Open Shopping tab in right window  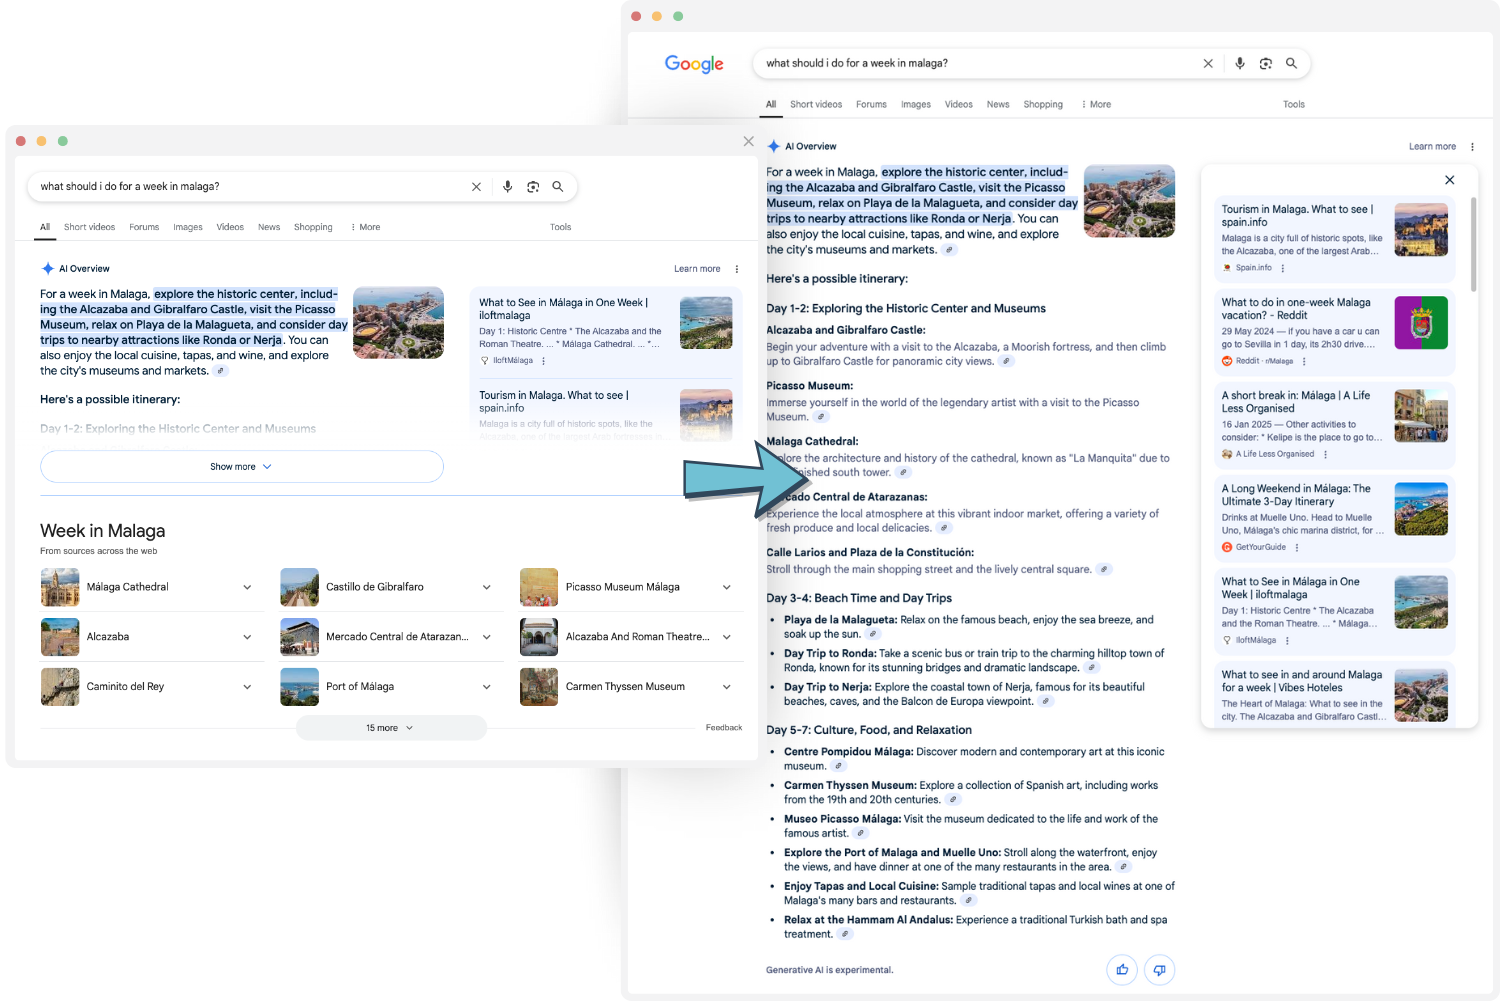pos(1043,104)
